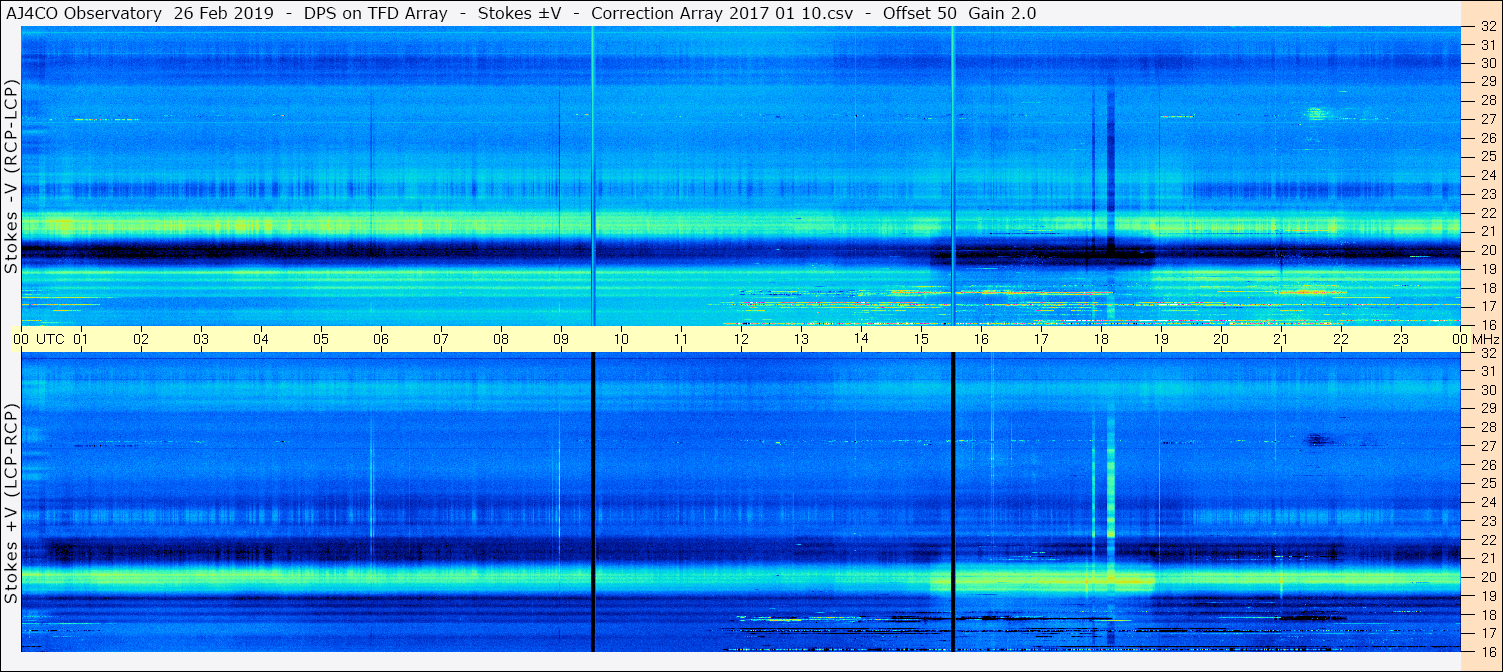Click 32 MHz tick on Stokes +V frequency scale

coord(1487,353)
